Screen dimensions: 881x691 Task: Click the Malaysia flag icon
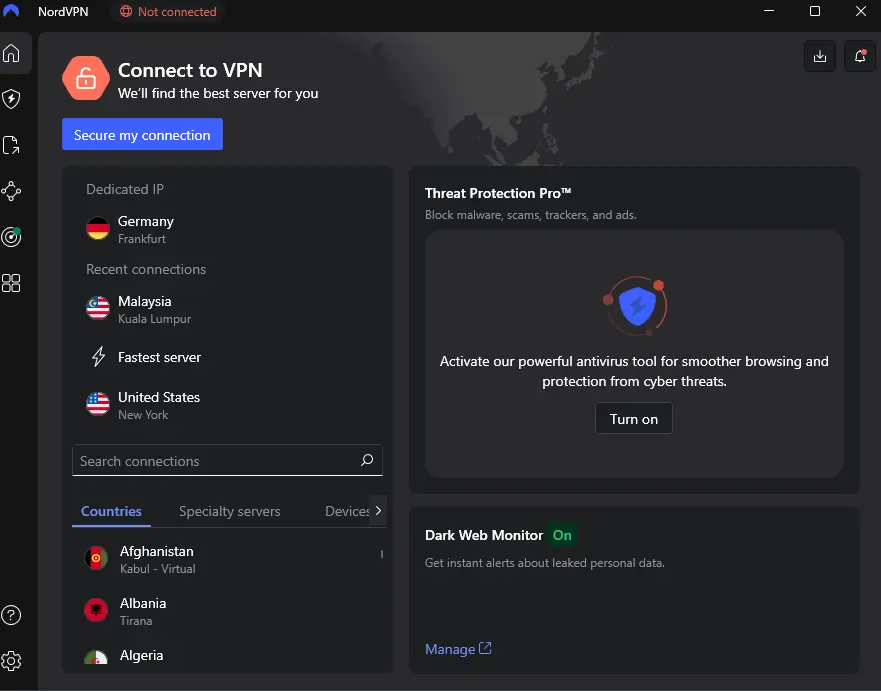click(98, 308)
